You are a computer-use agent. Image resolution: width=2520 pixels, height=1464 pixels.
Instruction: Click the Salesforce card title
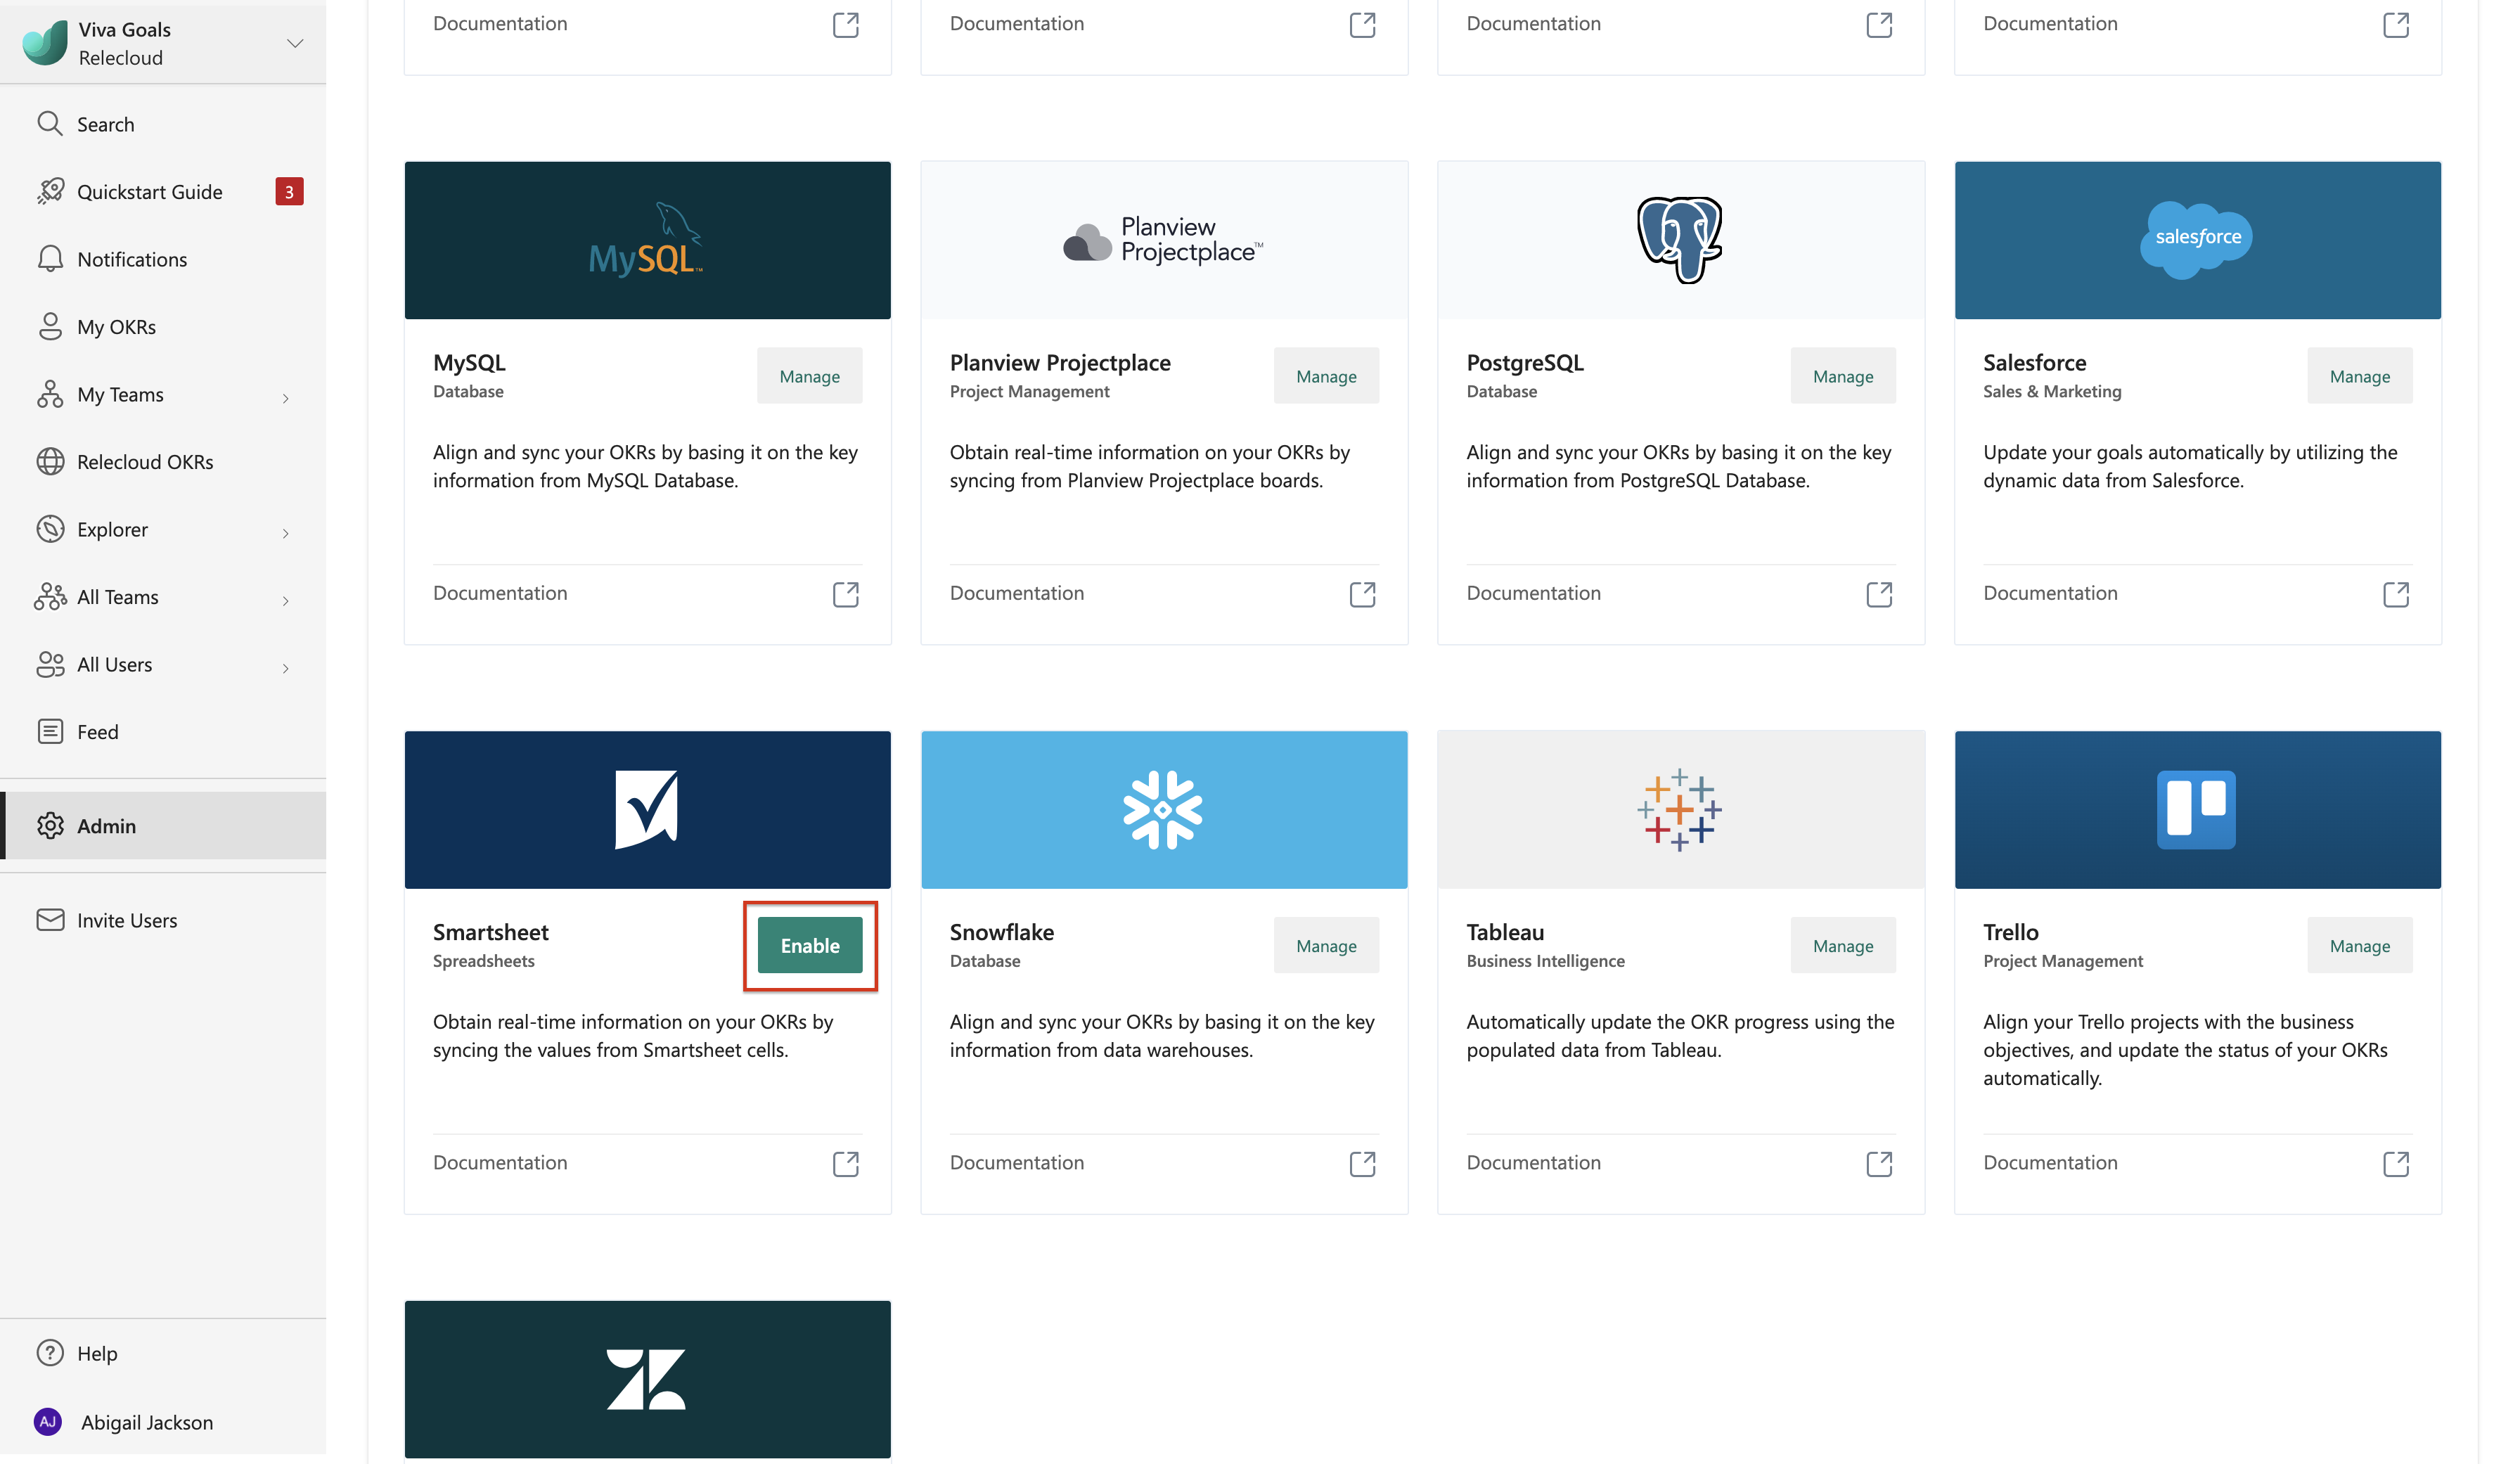coord(2034,362)
